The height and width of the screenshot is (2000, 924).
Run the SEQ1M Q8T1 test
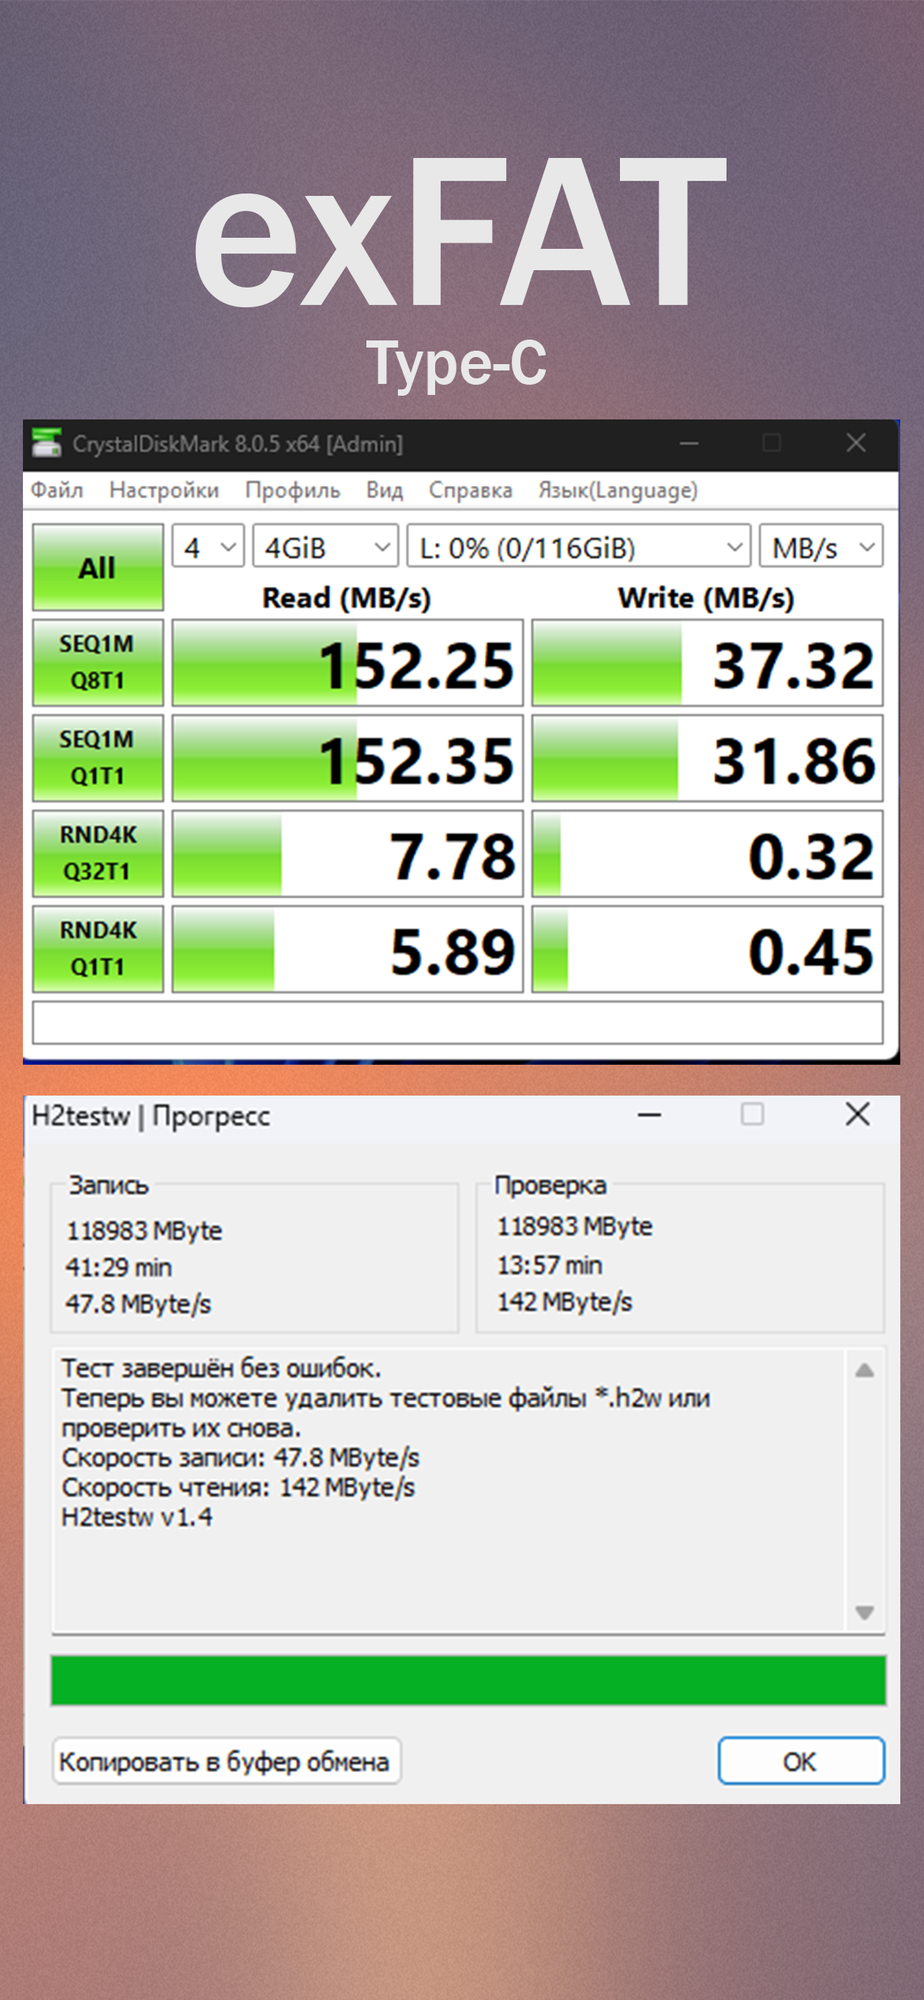point(98,662)
